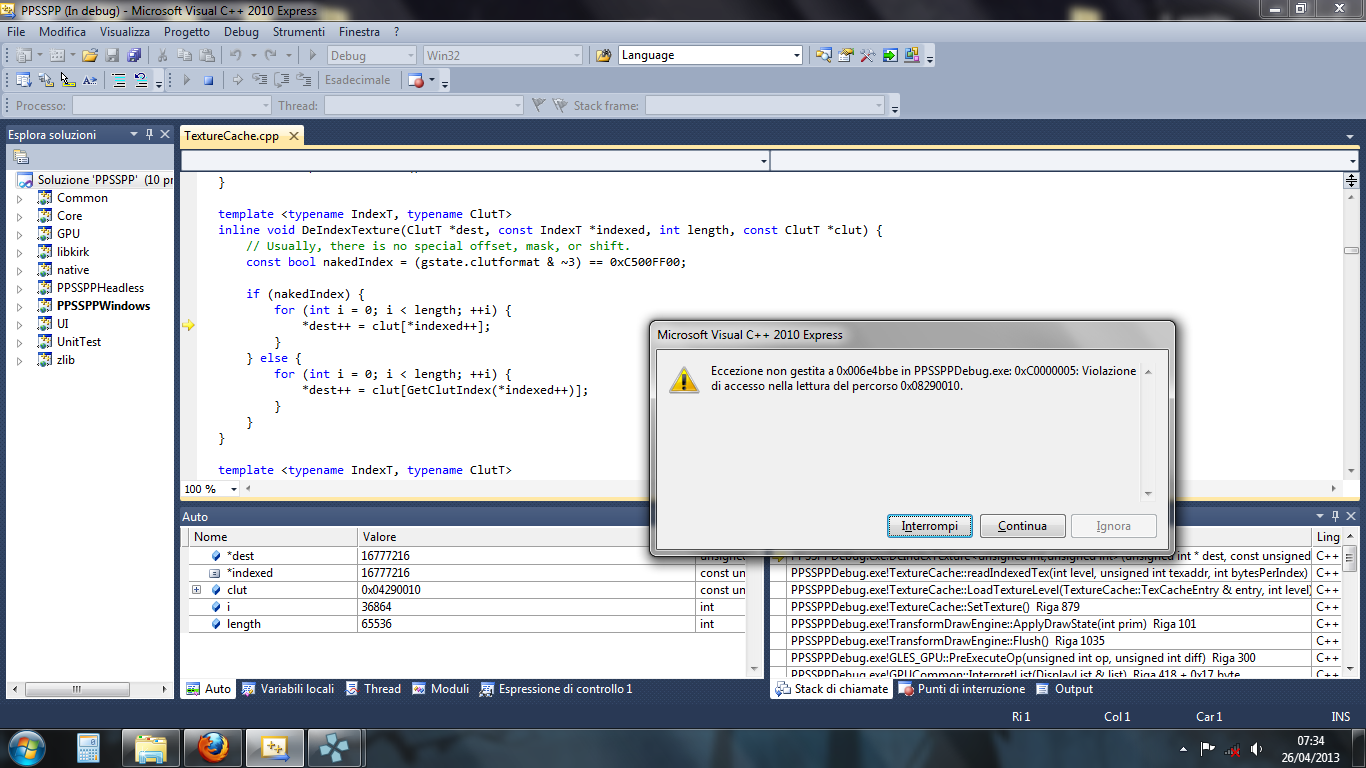Click the Find in Files icon left of Language box
This screenshot has height=768, width=1366.
coord(603,55)
